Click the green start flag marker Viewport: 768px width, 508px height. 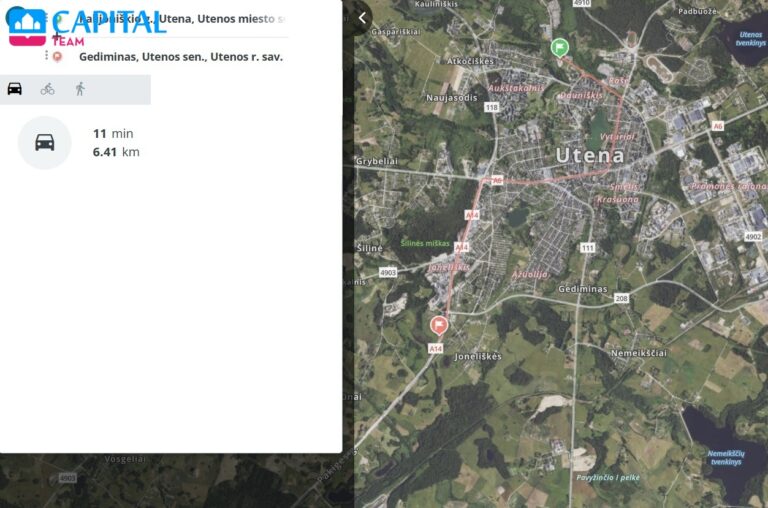(x=560, y=47)
